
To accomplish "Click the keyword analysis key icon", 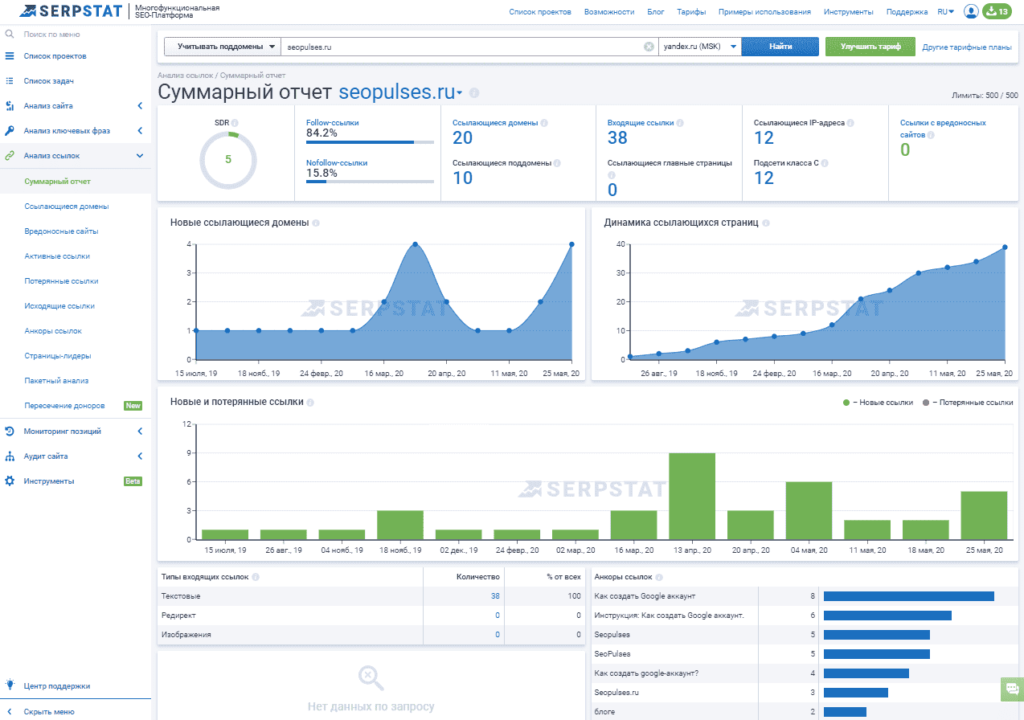I will (9, 131).
